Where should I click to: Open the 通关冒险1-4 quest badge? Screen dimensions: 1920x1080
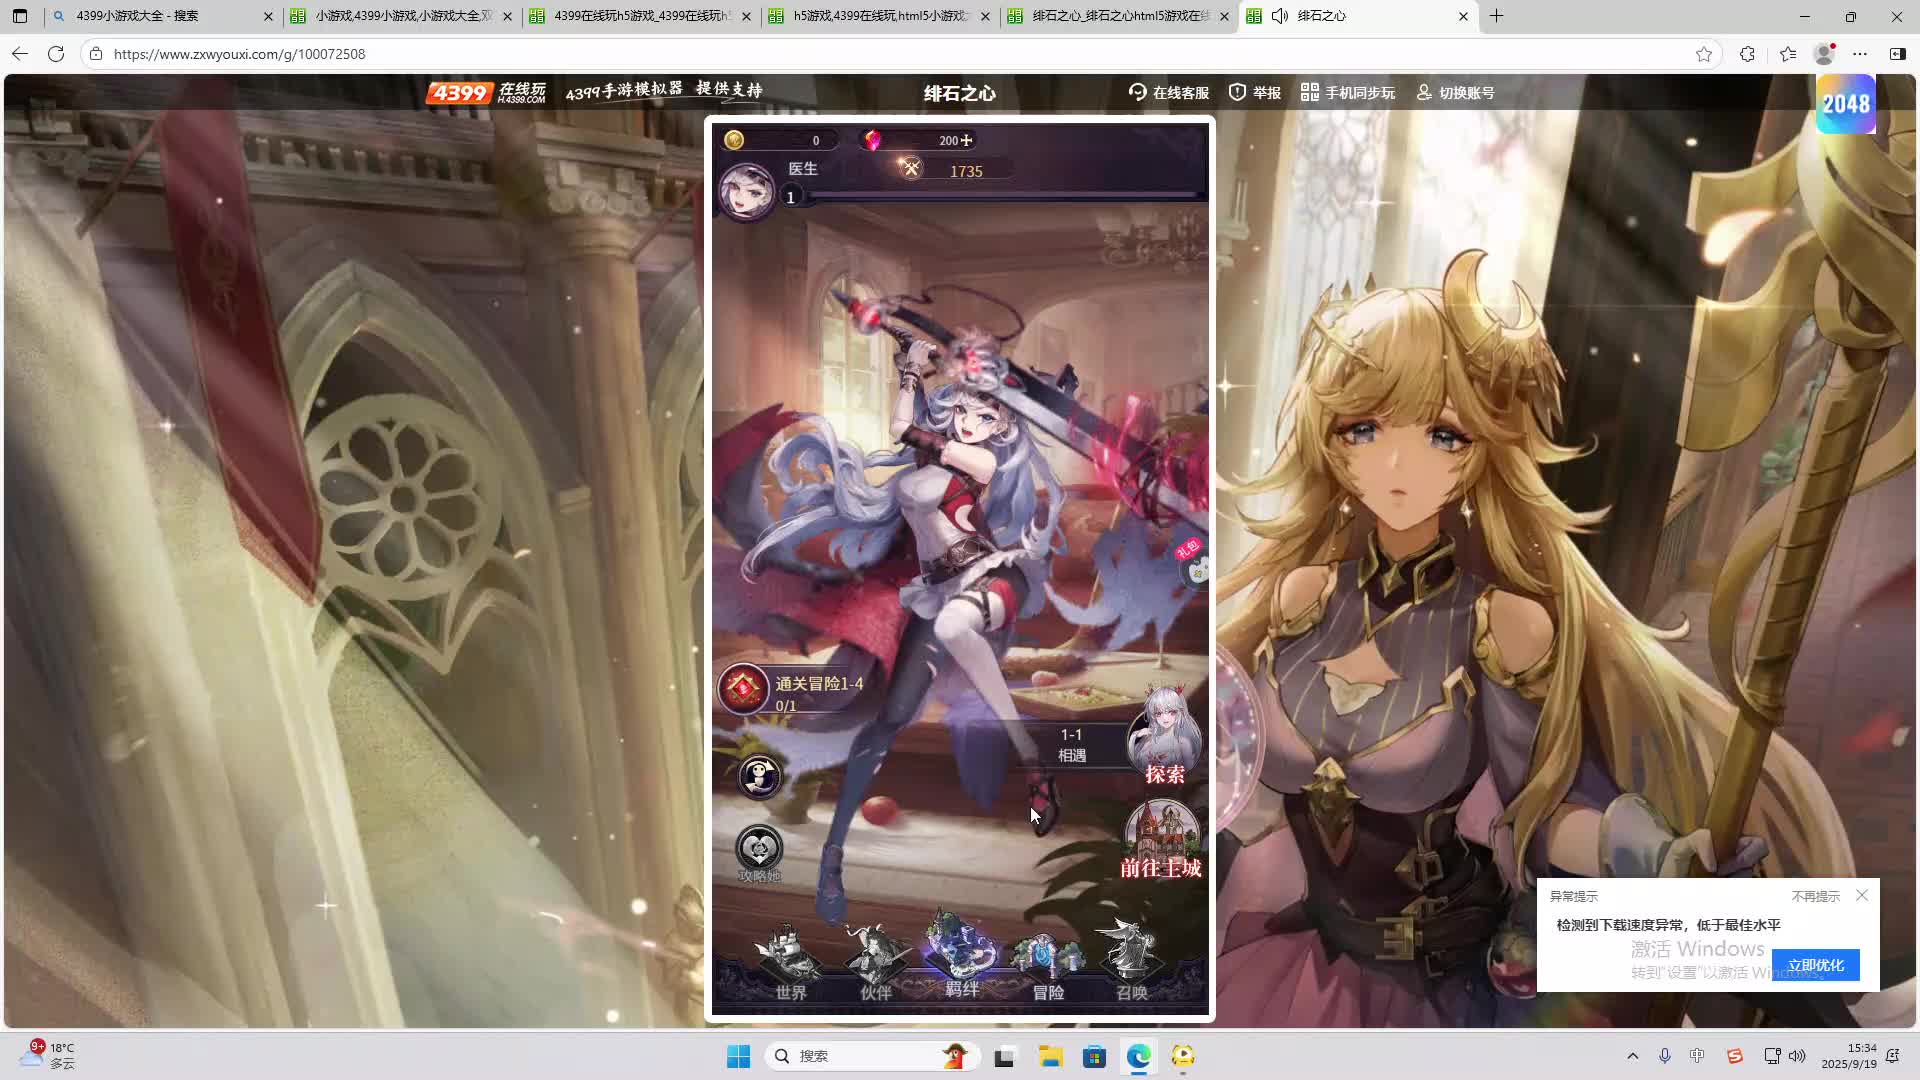[x=745, y=690]
